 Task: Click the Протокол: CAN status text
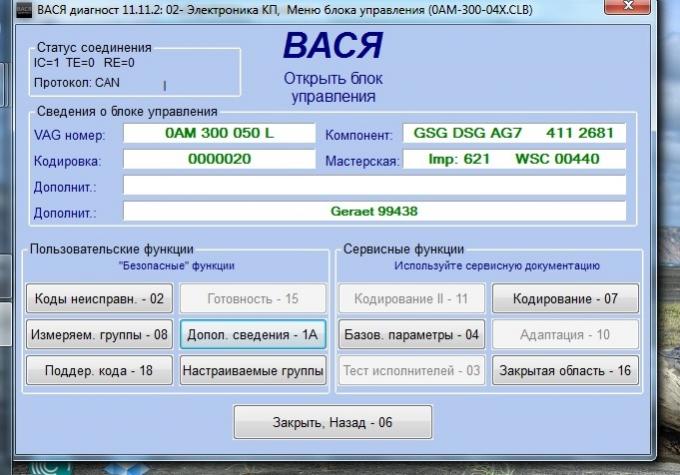pos(77,82)
